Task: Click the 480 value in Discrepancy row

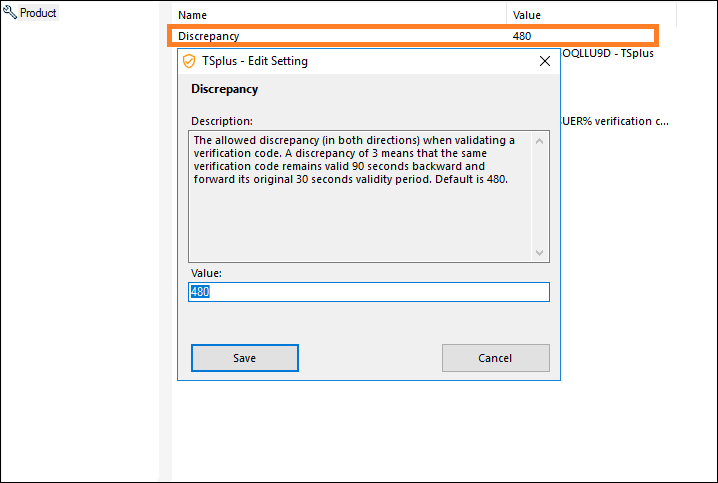Action: coord(522,36)
